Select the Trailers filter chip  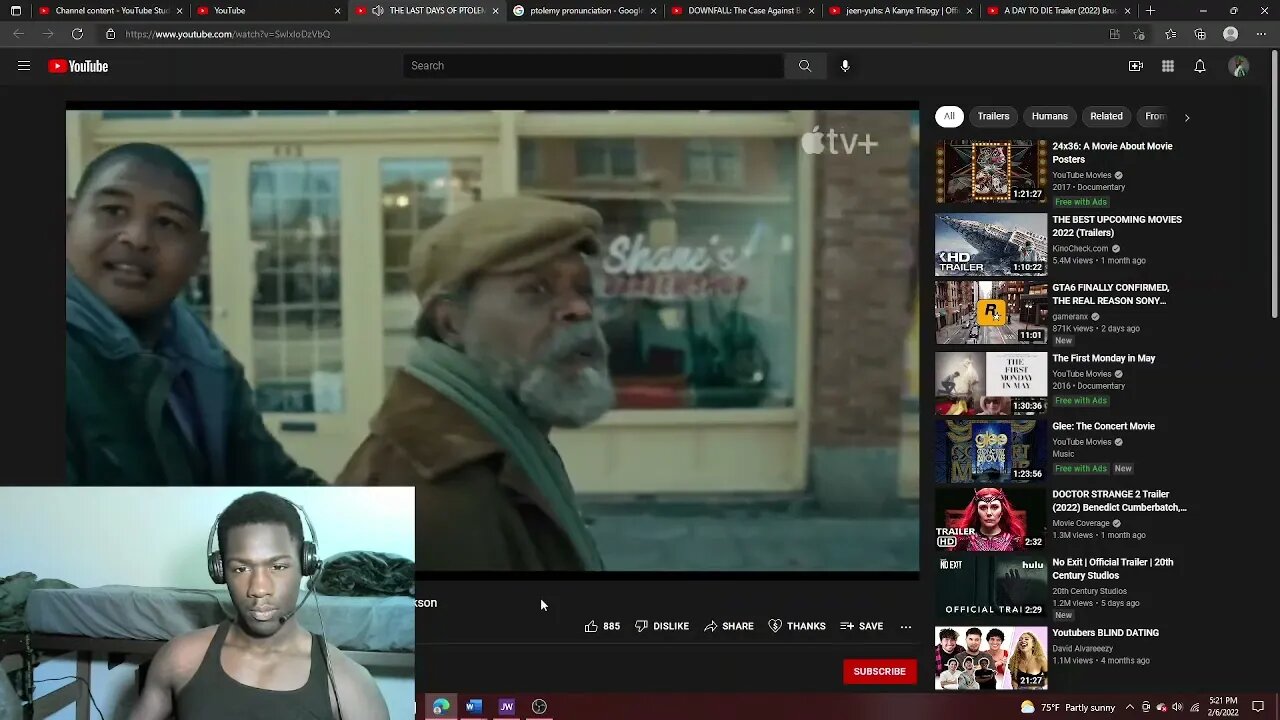click(993, 116)
